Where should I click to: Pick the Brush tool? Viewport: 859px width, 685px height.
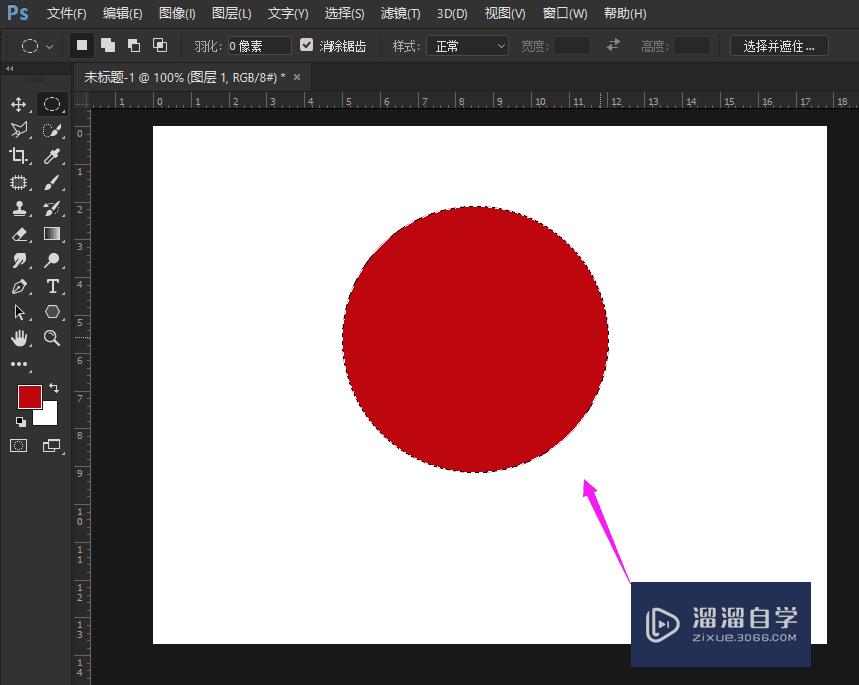(52, 182)
